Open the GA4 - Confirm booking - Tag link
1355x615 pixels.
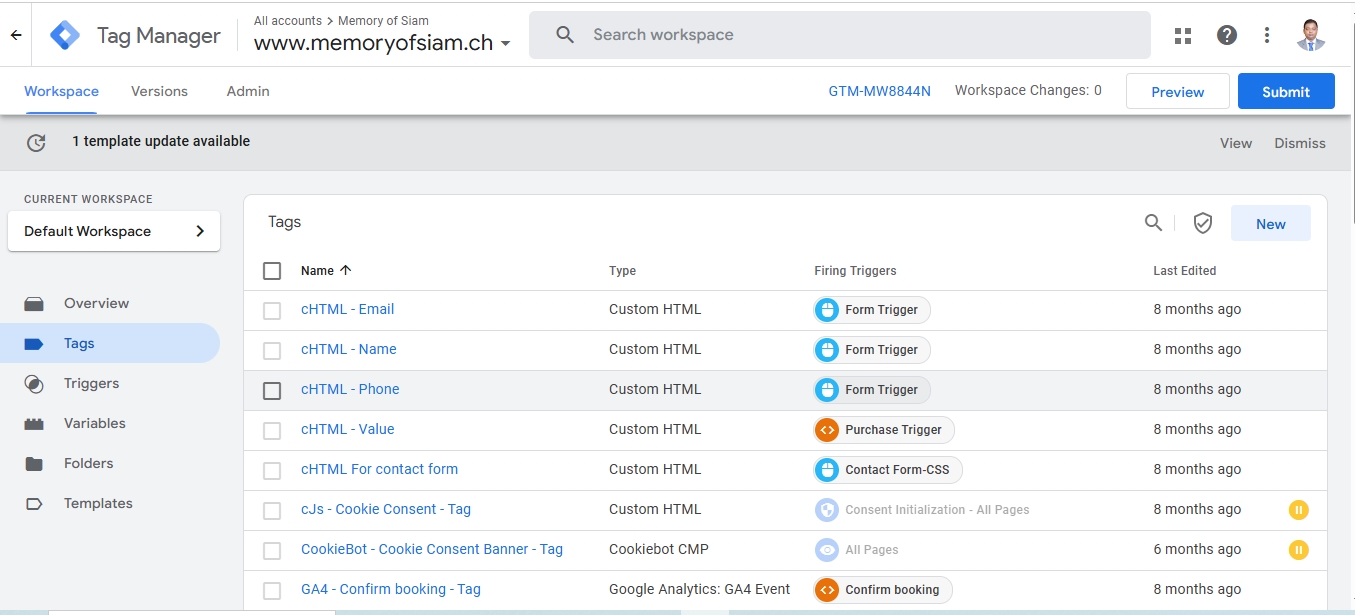click(x=391, y=589)
